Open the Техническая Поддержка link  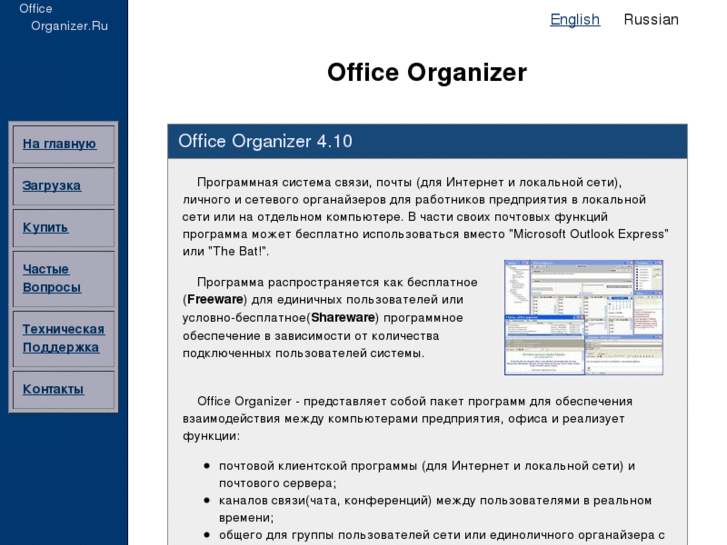(x=64, y=338)
